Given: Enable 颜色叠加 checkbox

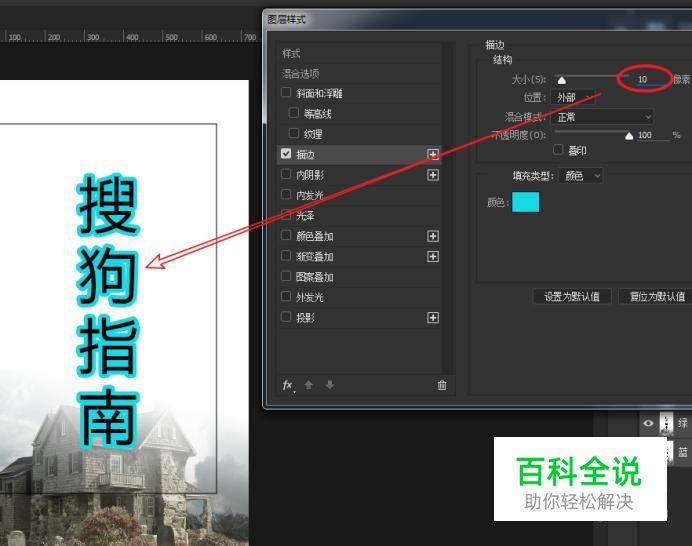Looking at the screenshot, I should pyautogui.click(x=286, y=235).
